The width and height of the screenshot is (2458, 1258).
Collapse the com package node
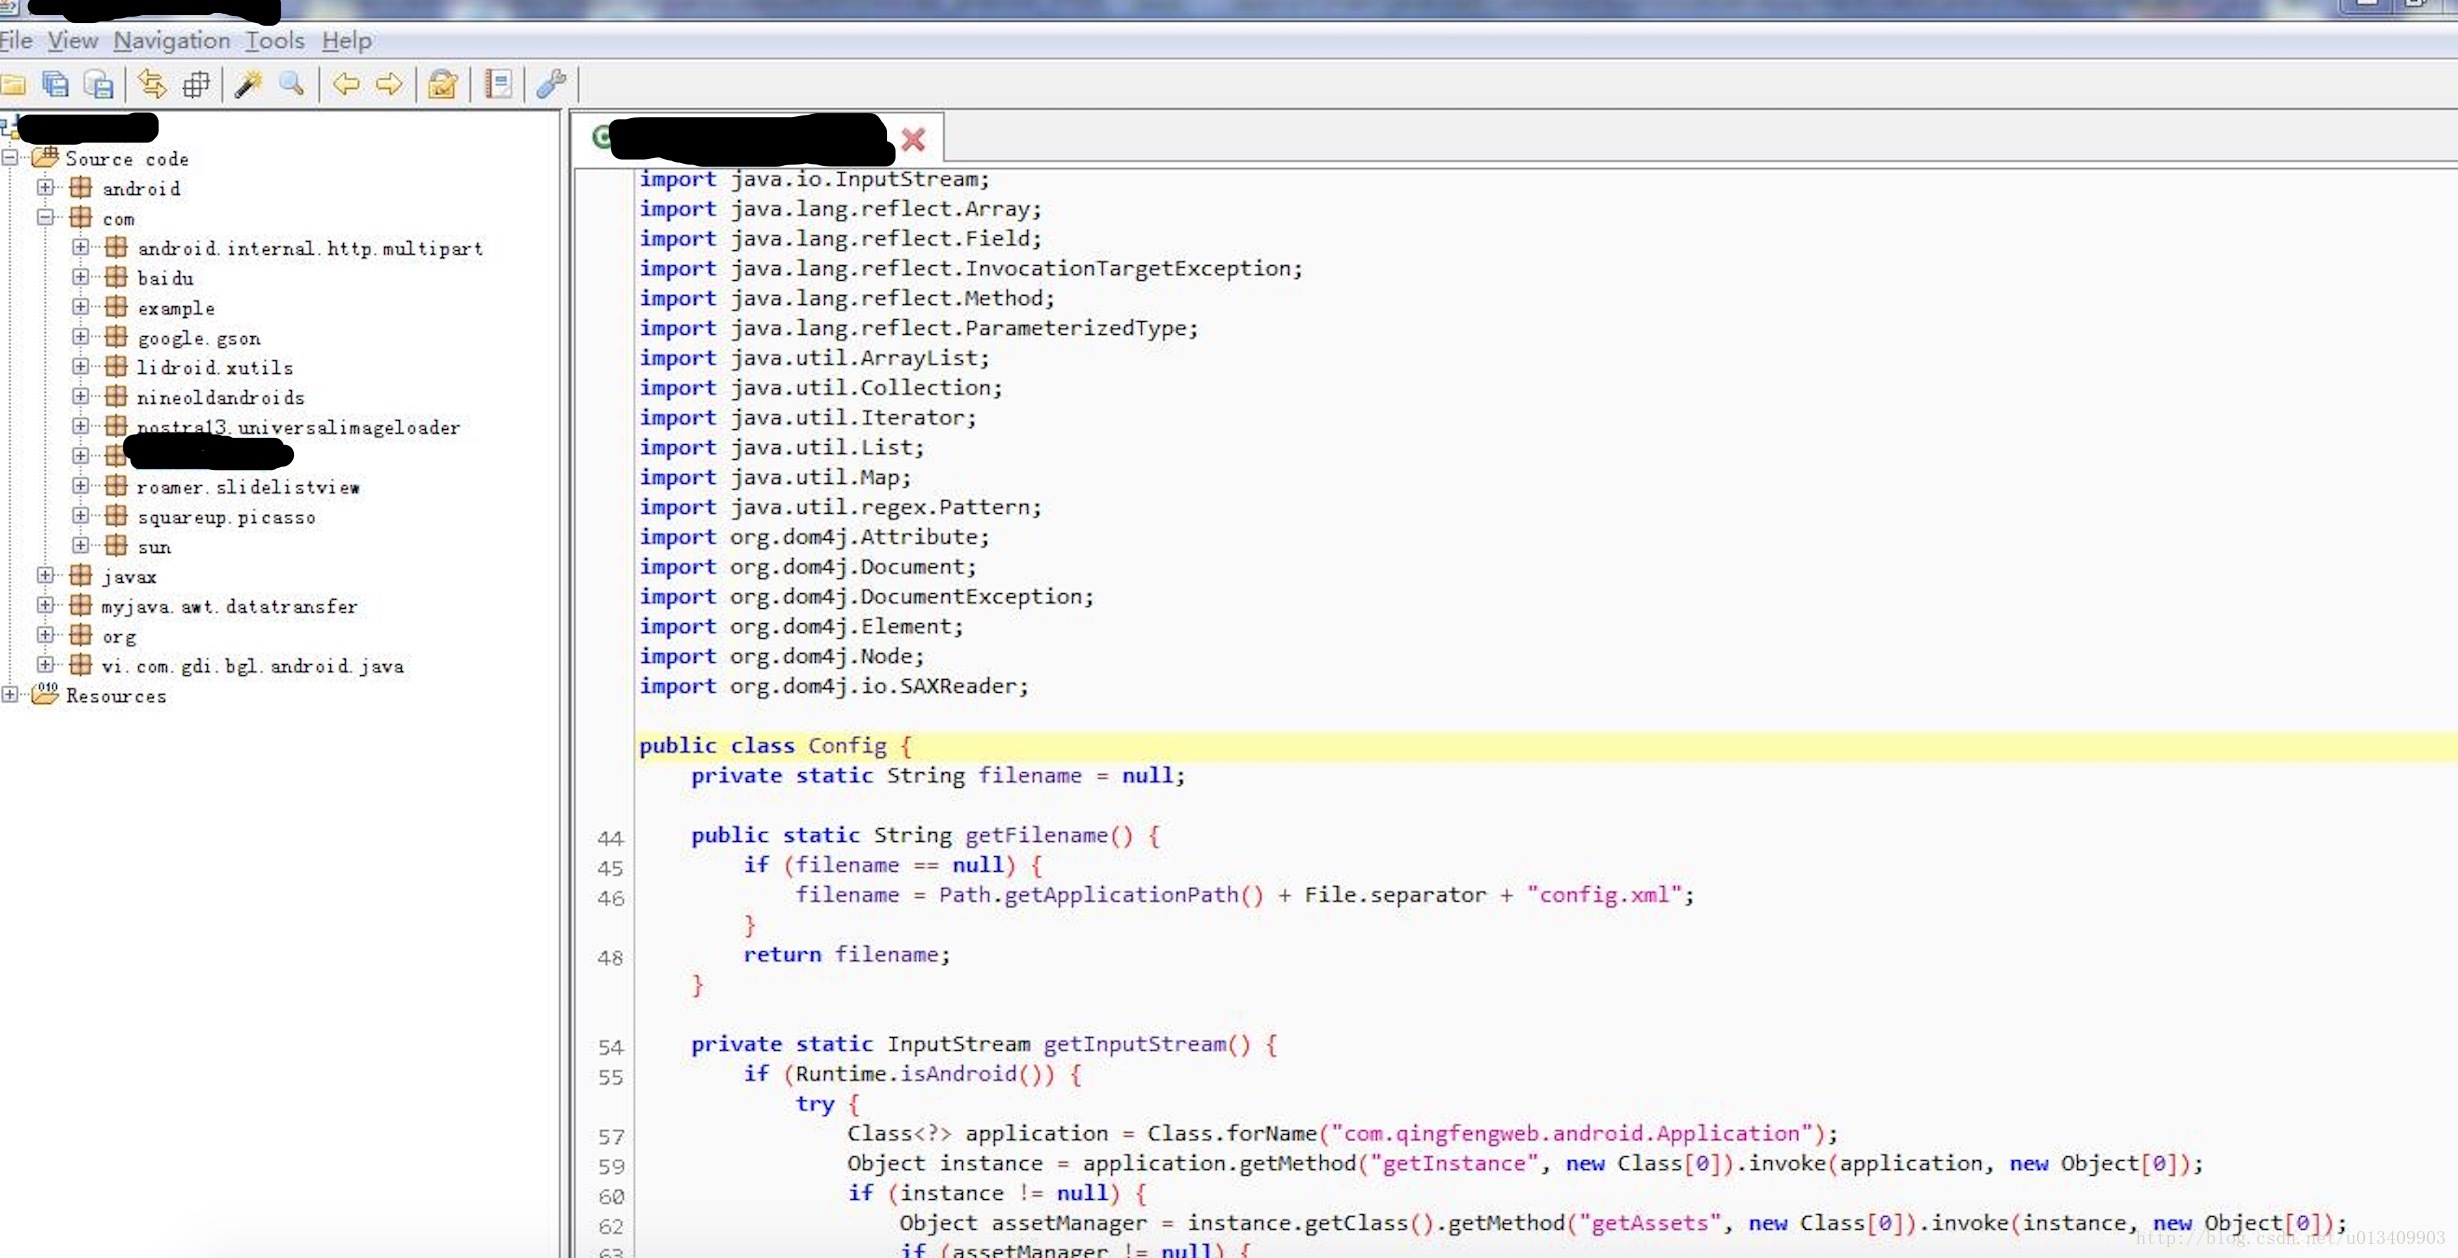[45, 217]
